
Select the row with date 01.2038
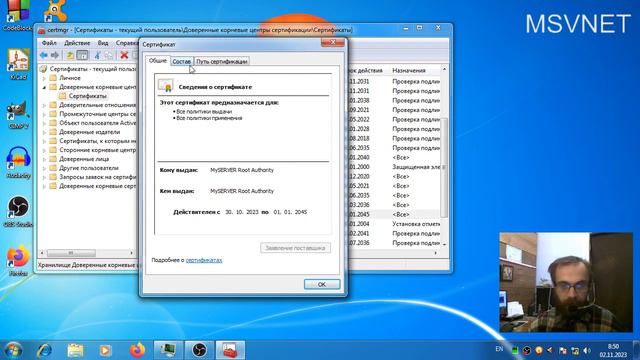click(x=395, y=100)
